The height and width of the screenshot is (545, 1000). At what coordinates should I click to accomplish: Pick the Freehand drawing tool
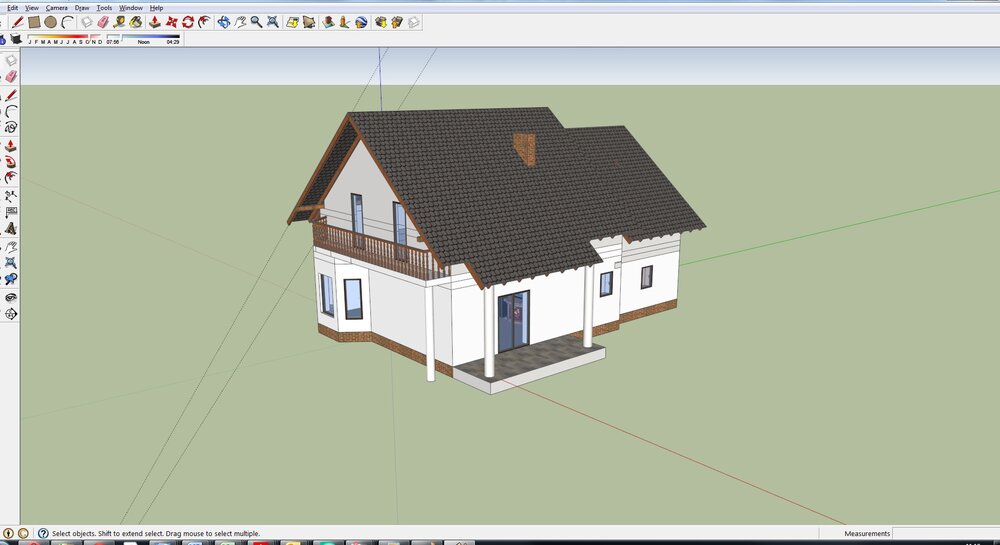pyautogui.click(x=11, y=127)
